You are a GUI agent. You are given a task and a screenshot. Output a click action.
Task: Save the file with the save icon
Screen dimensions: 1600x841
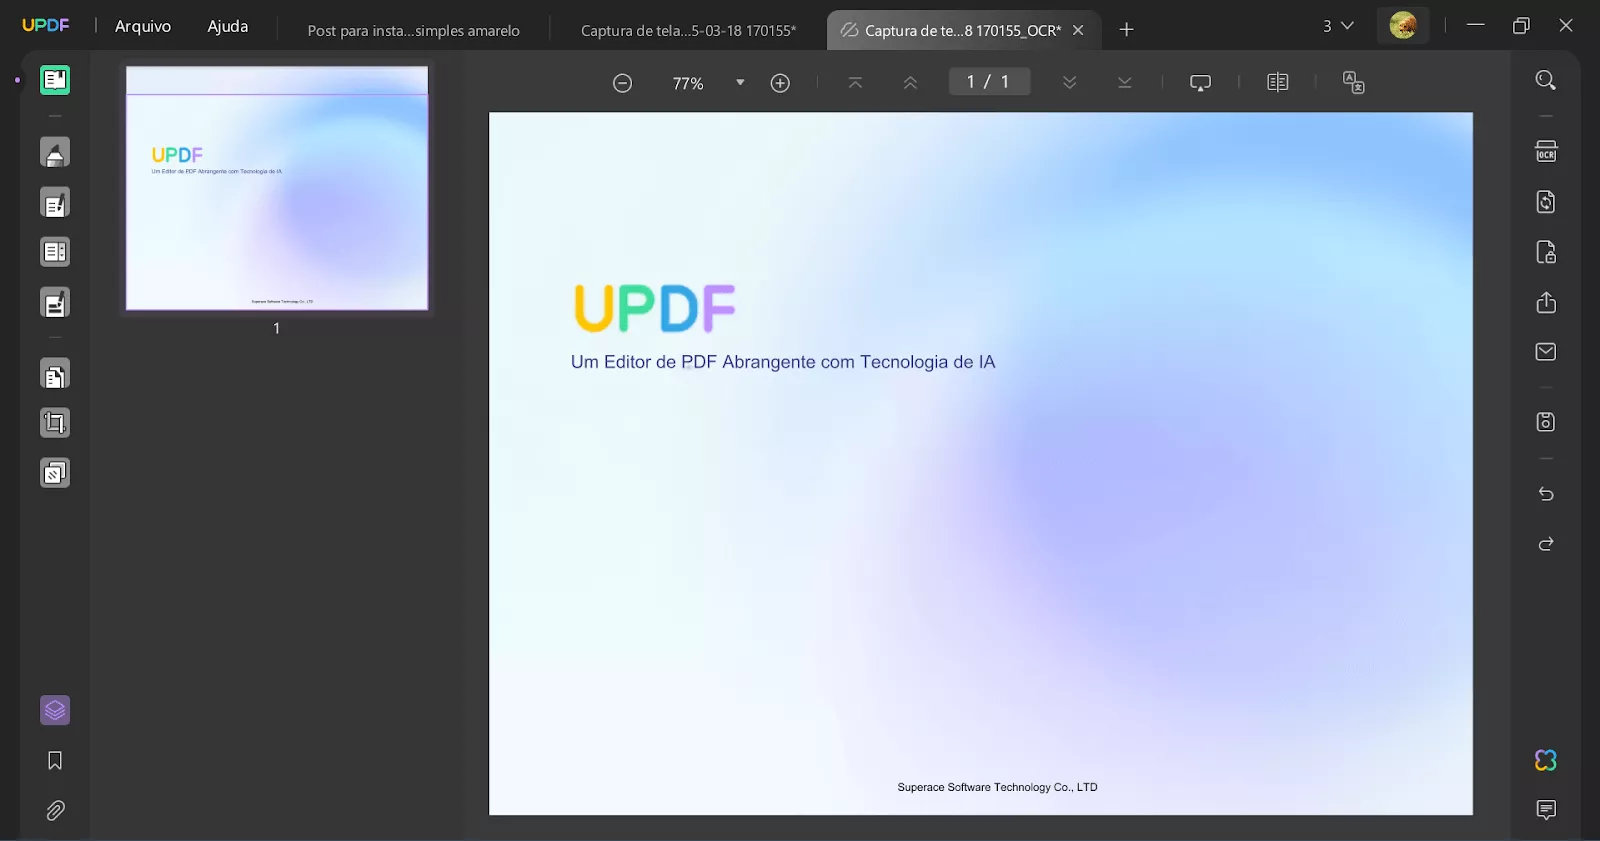1546,422
